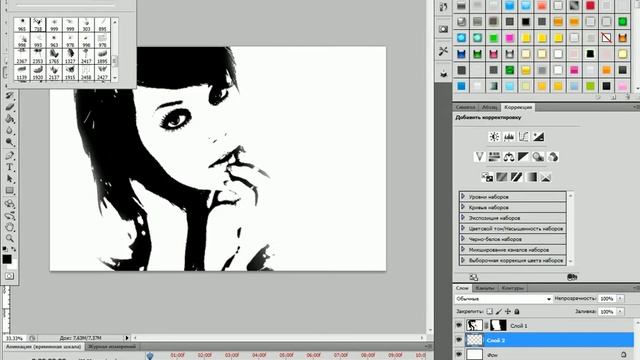
Task: Add a Threshold adjustment
Action: click(516, 177)
